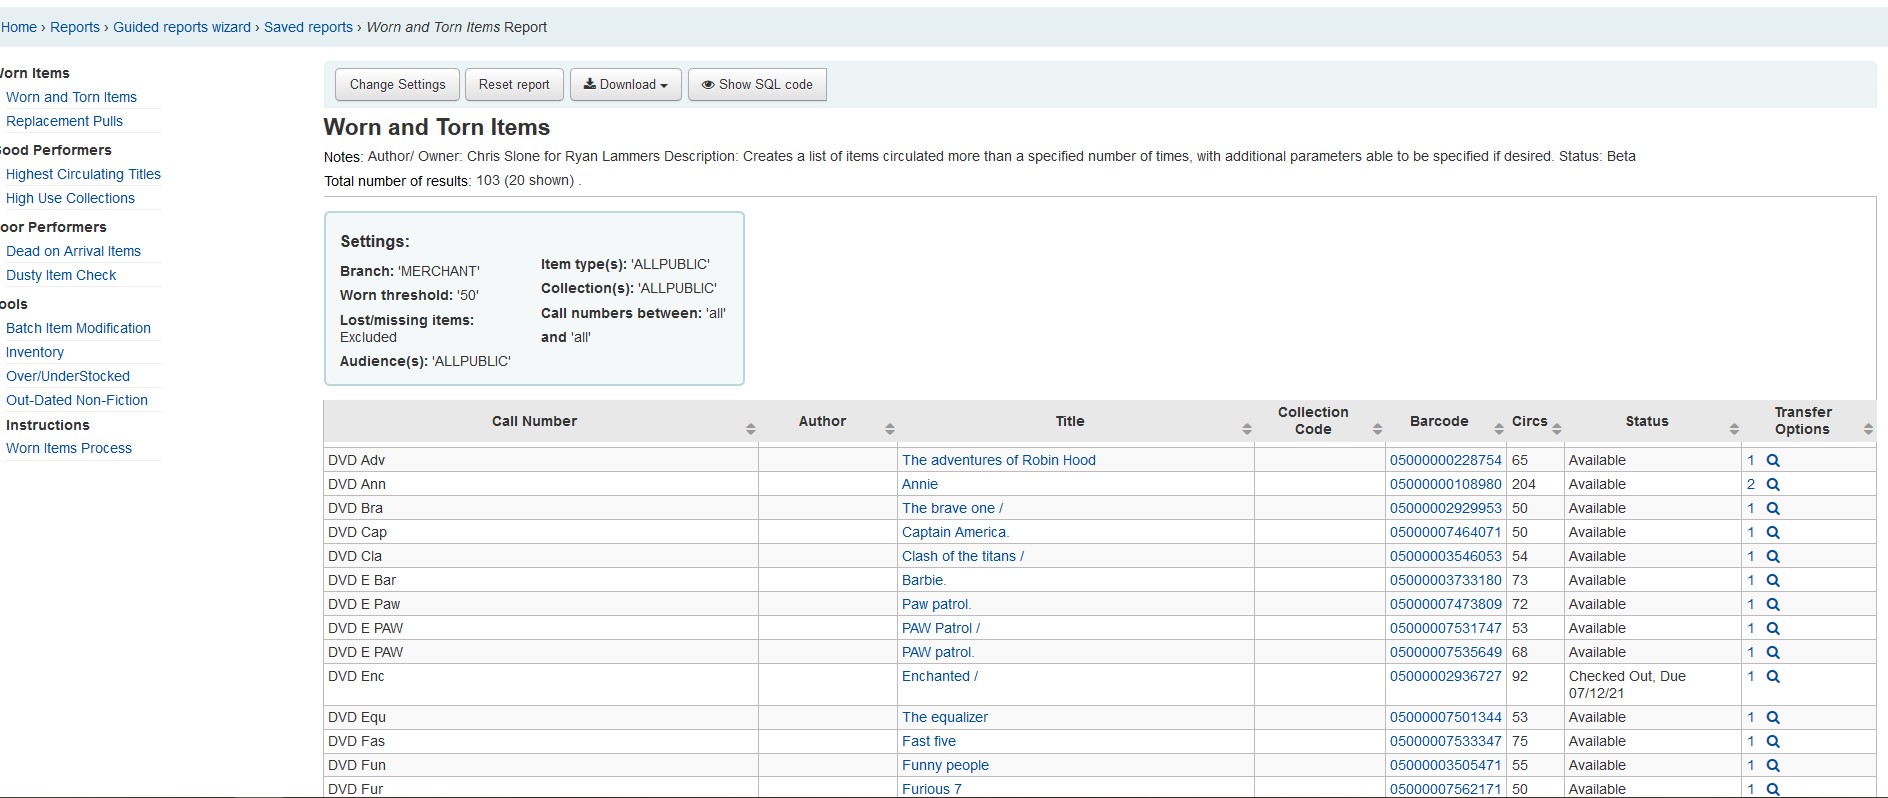This screenshot has height=798, width=1888.
Task: Open the Download dropdown
Action: (x=626, y=85)
